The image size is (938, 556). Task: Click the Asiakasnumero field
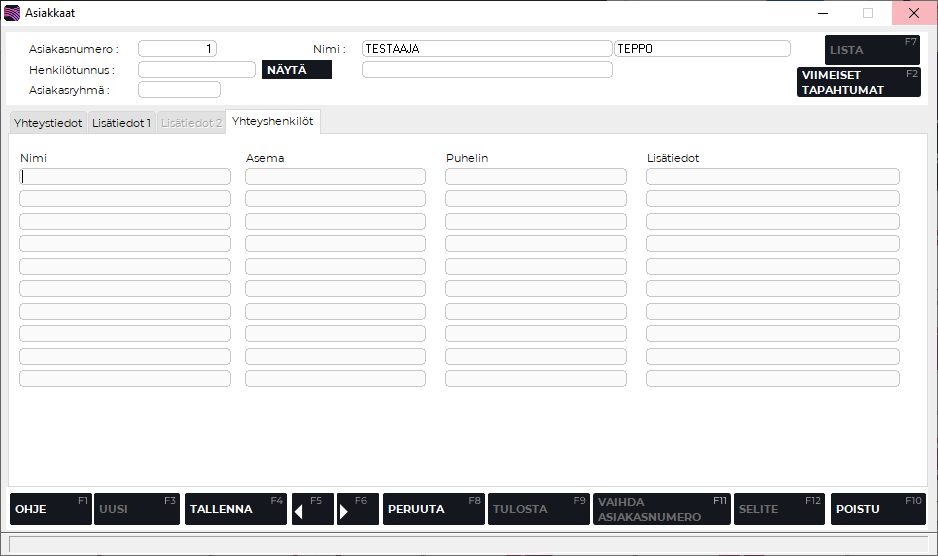pos(177,48)
